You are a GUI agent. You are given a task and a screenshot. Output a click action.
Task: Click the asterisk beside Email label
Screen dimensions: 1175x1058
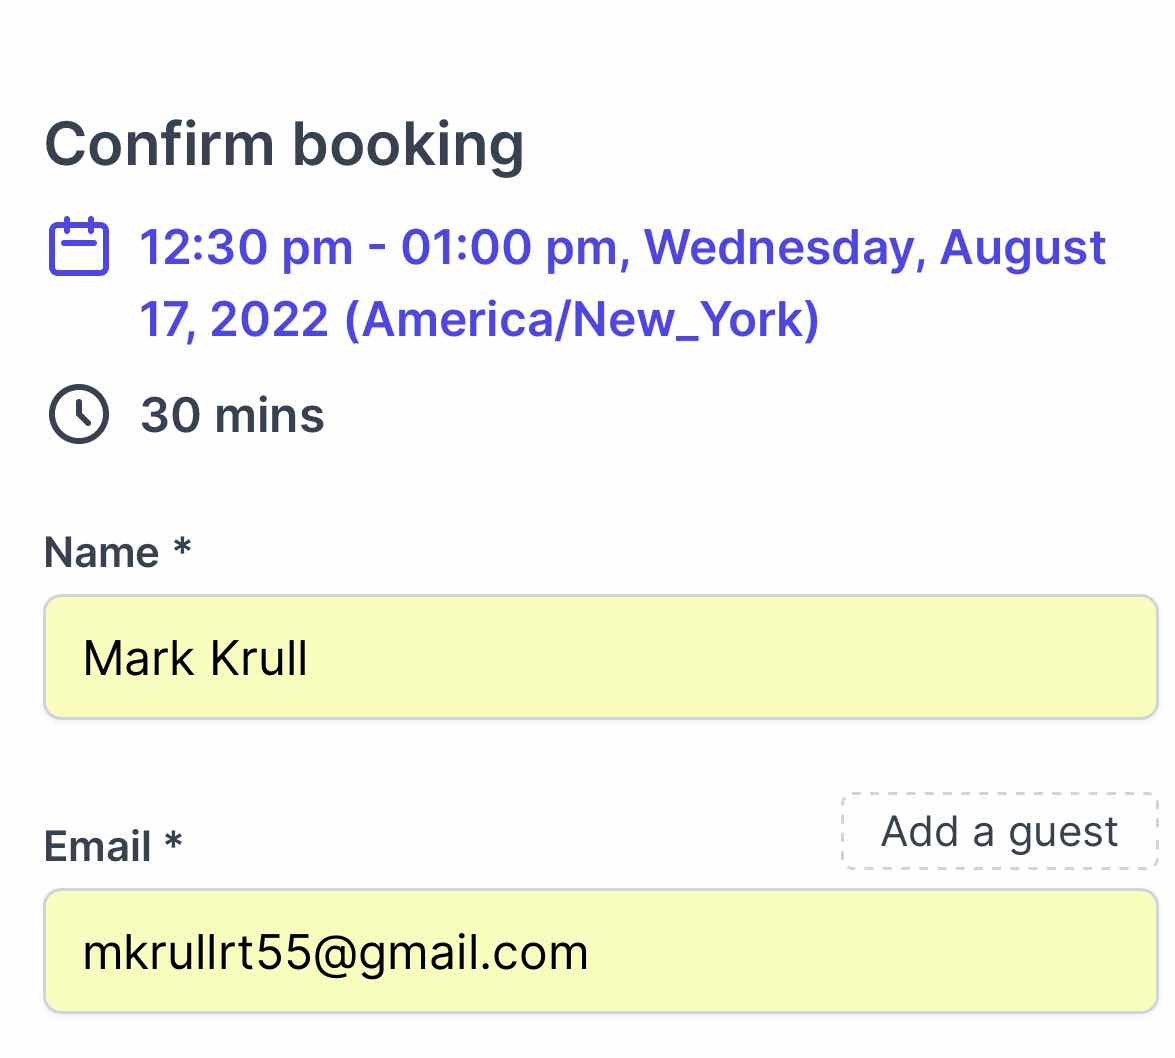174,841
